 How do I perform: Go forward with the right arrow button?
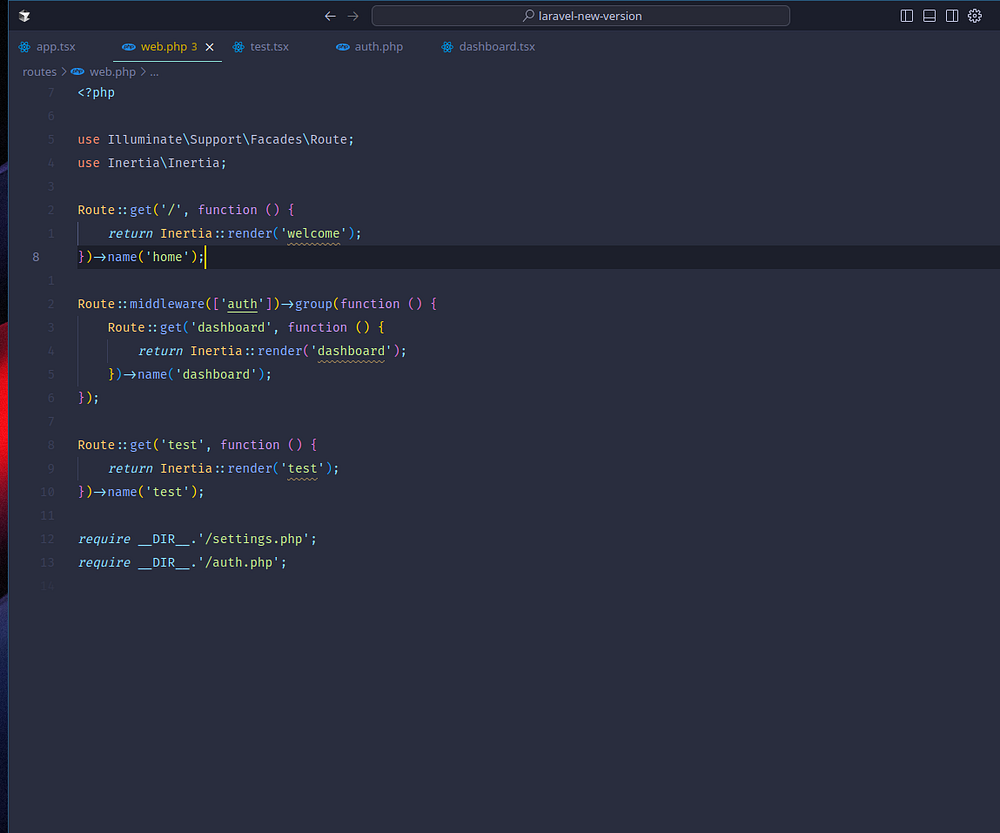[x=353, y=16]
